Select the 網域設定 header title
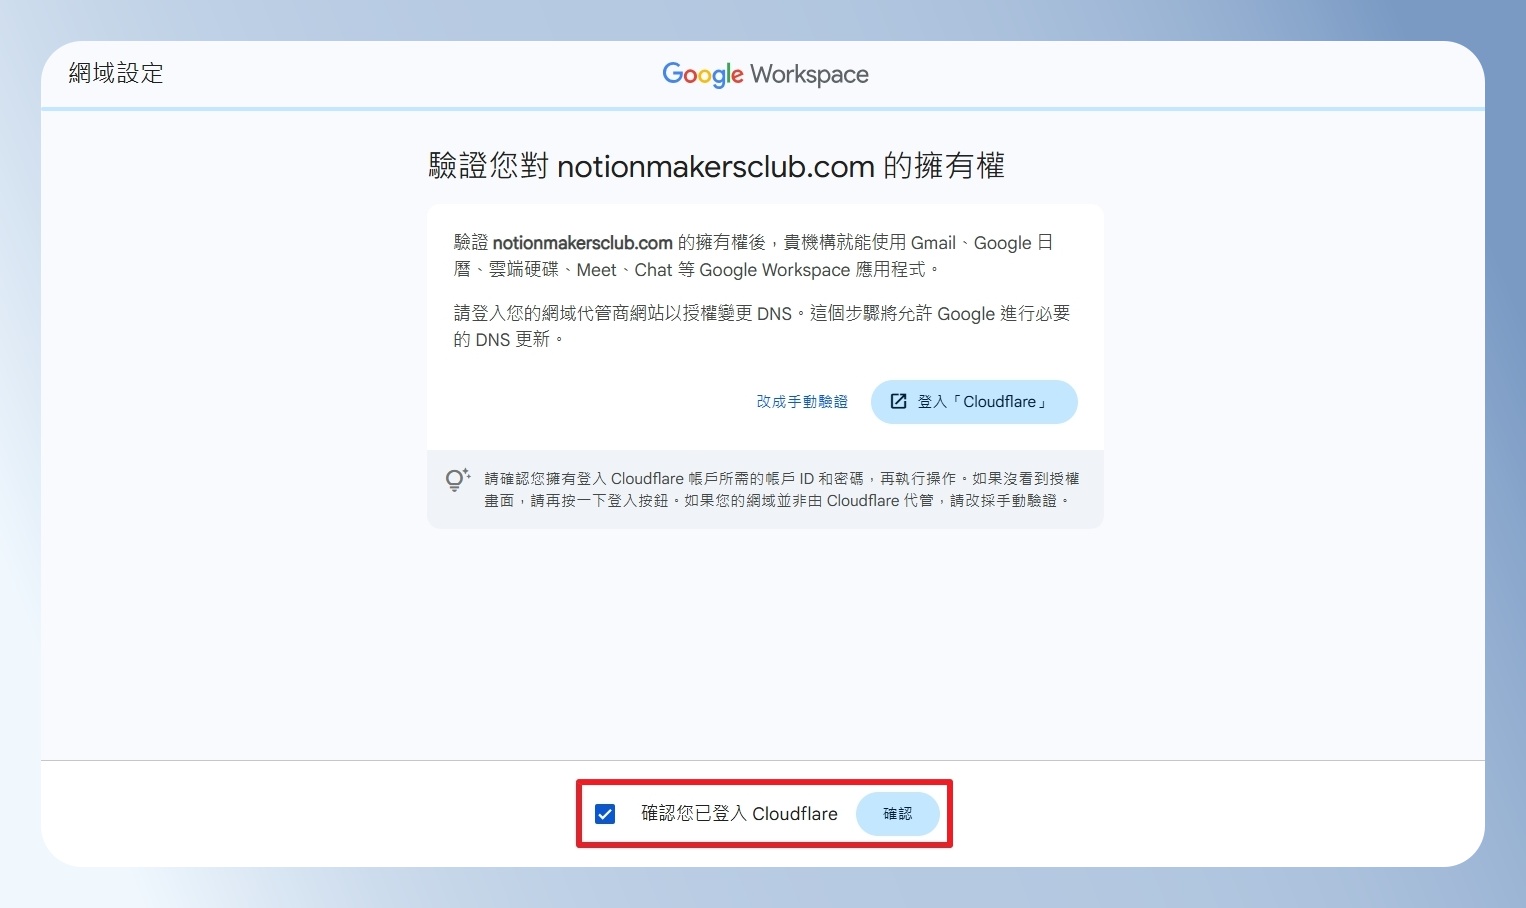The width and height of the screenshot is (1526, 908). (116, 73)
